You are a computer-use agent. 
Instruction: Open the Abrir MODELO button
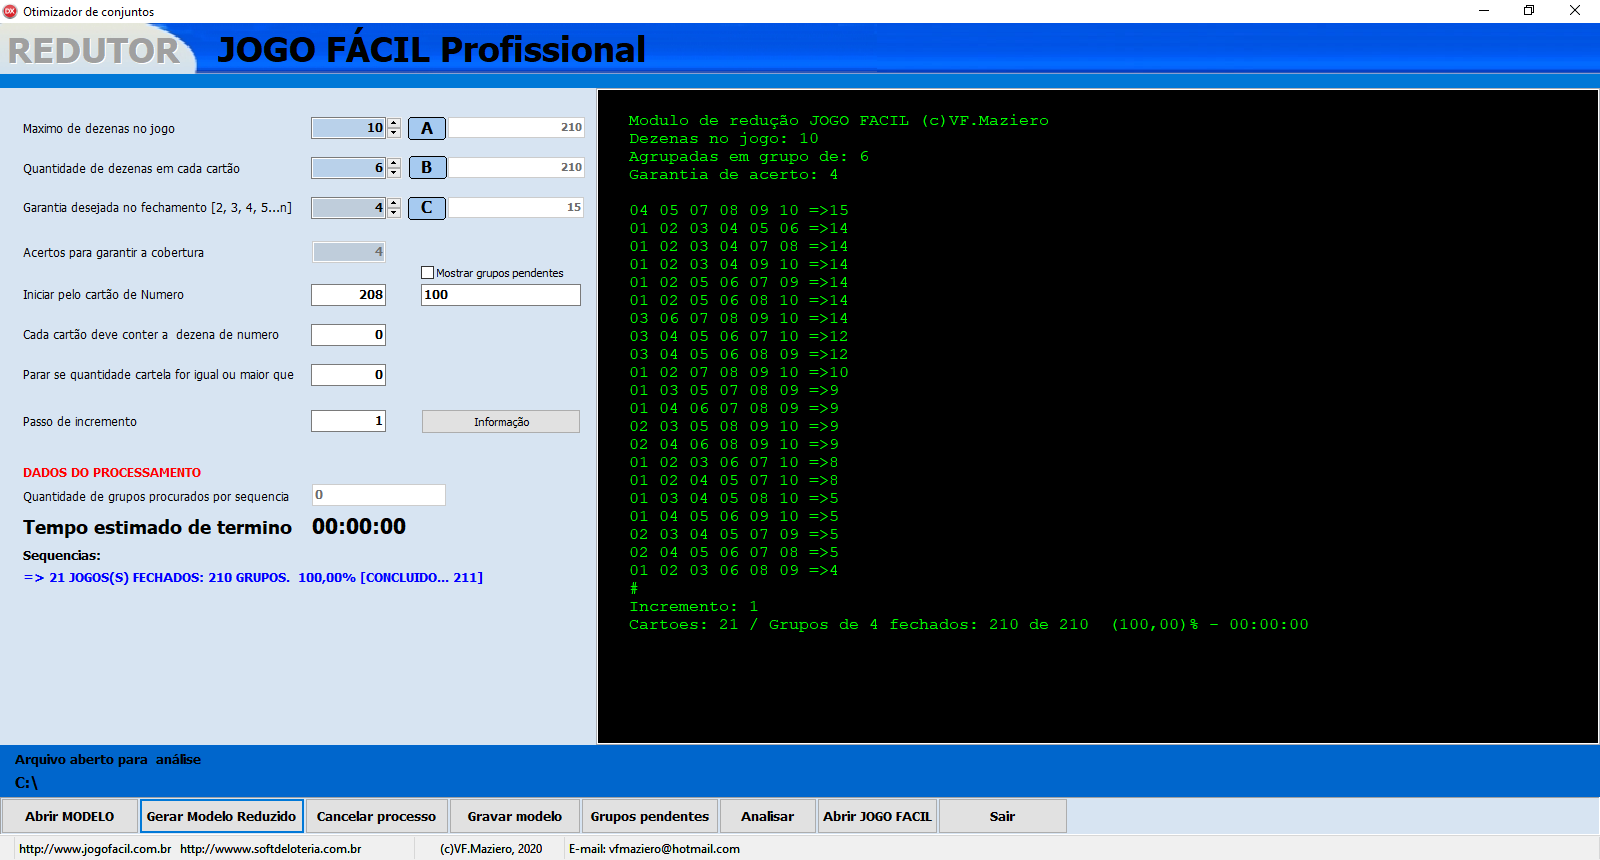pos(70,816)
